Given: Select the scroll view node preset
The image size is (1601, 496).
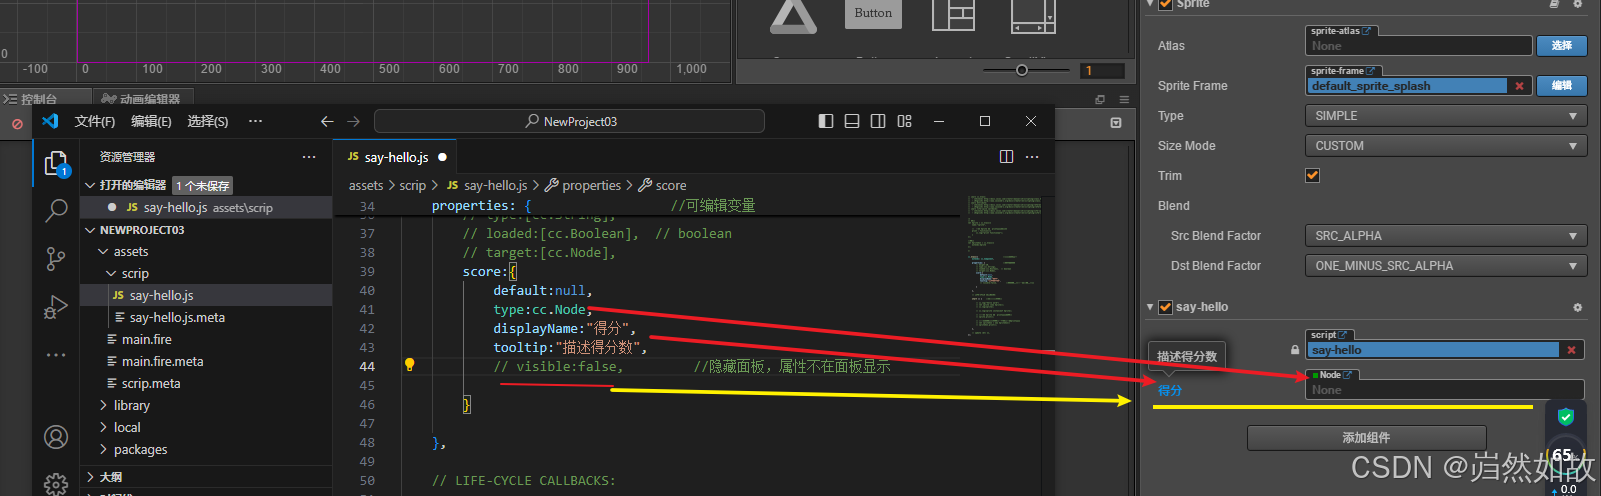Looking at the screenshot, I should pyautogui.click(x=1033, y=16).
